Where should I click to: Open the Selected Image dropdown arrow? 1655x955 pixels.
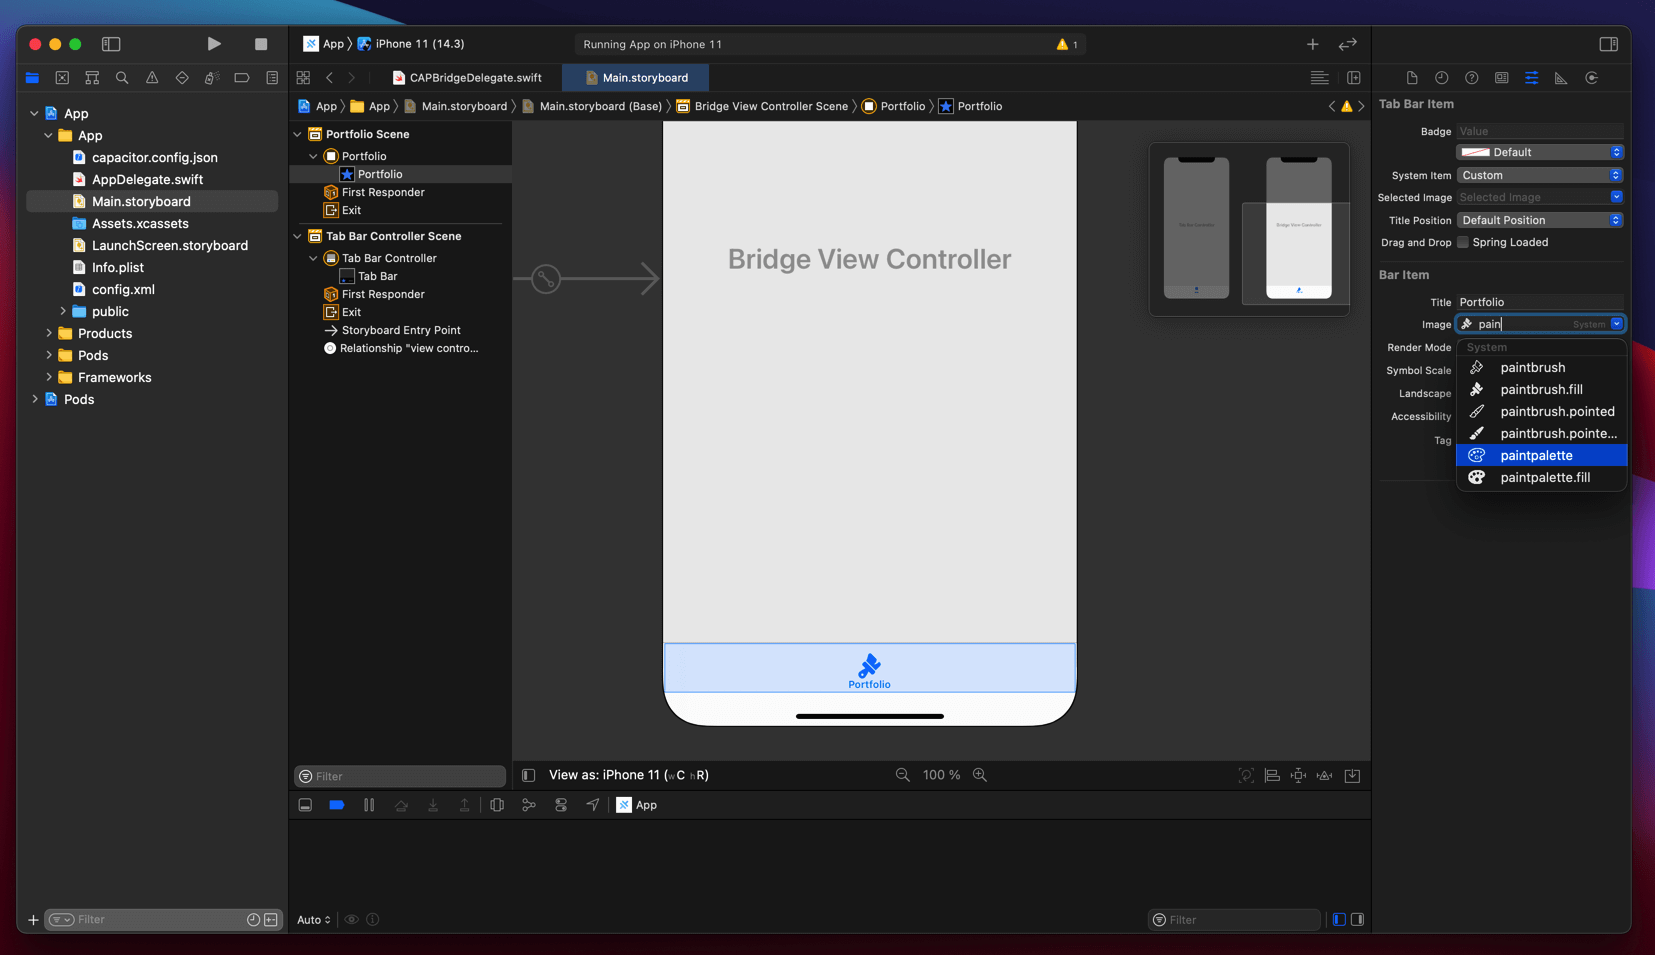coord(1616,197)
